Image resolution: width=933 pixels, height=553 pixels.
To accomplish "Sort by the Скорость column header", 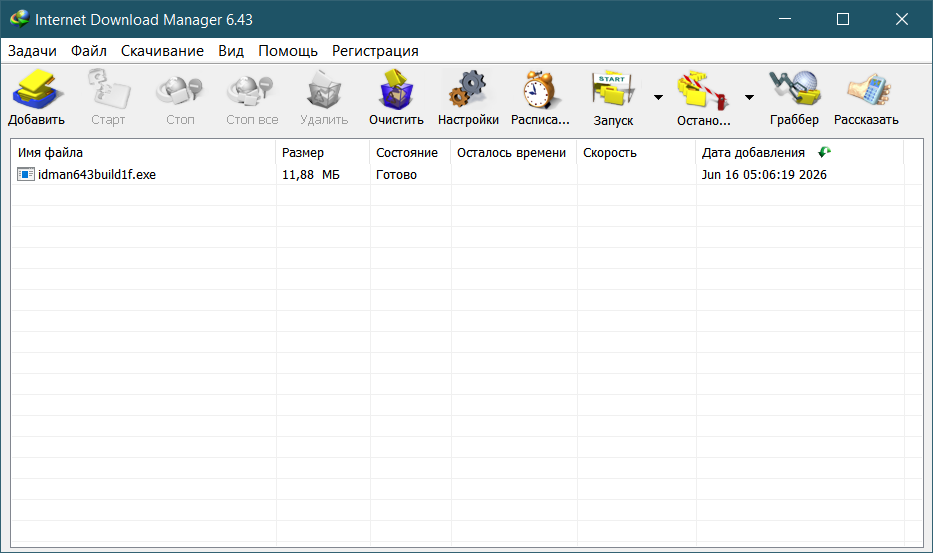I will pyautogui.click(x=636, y=152).
